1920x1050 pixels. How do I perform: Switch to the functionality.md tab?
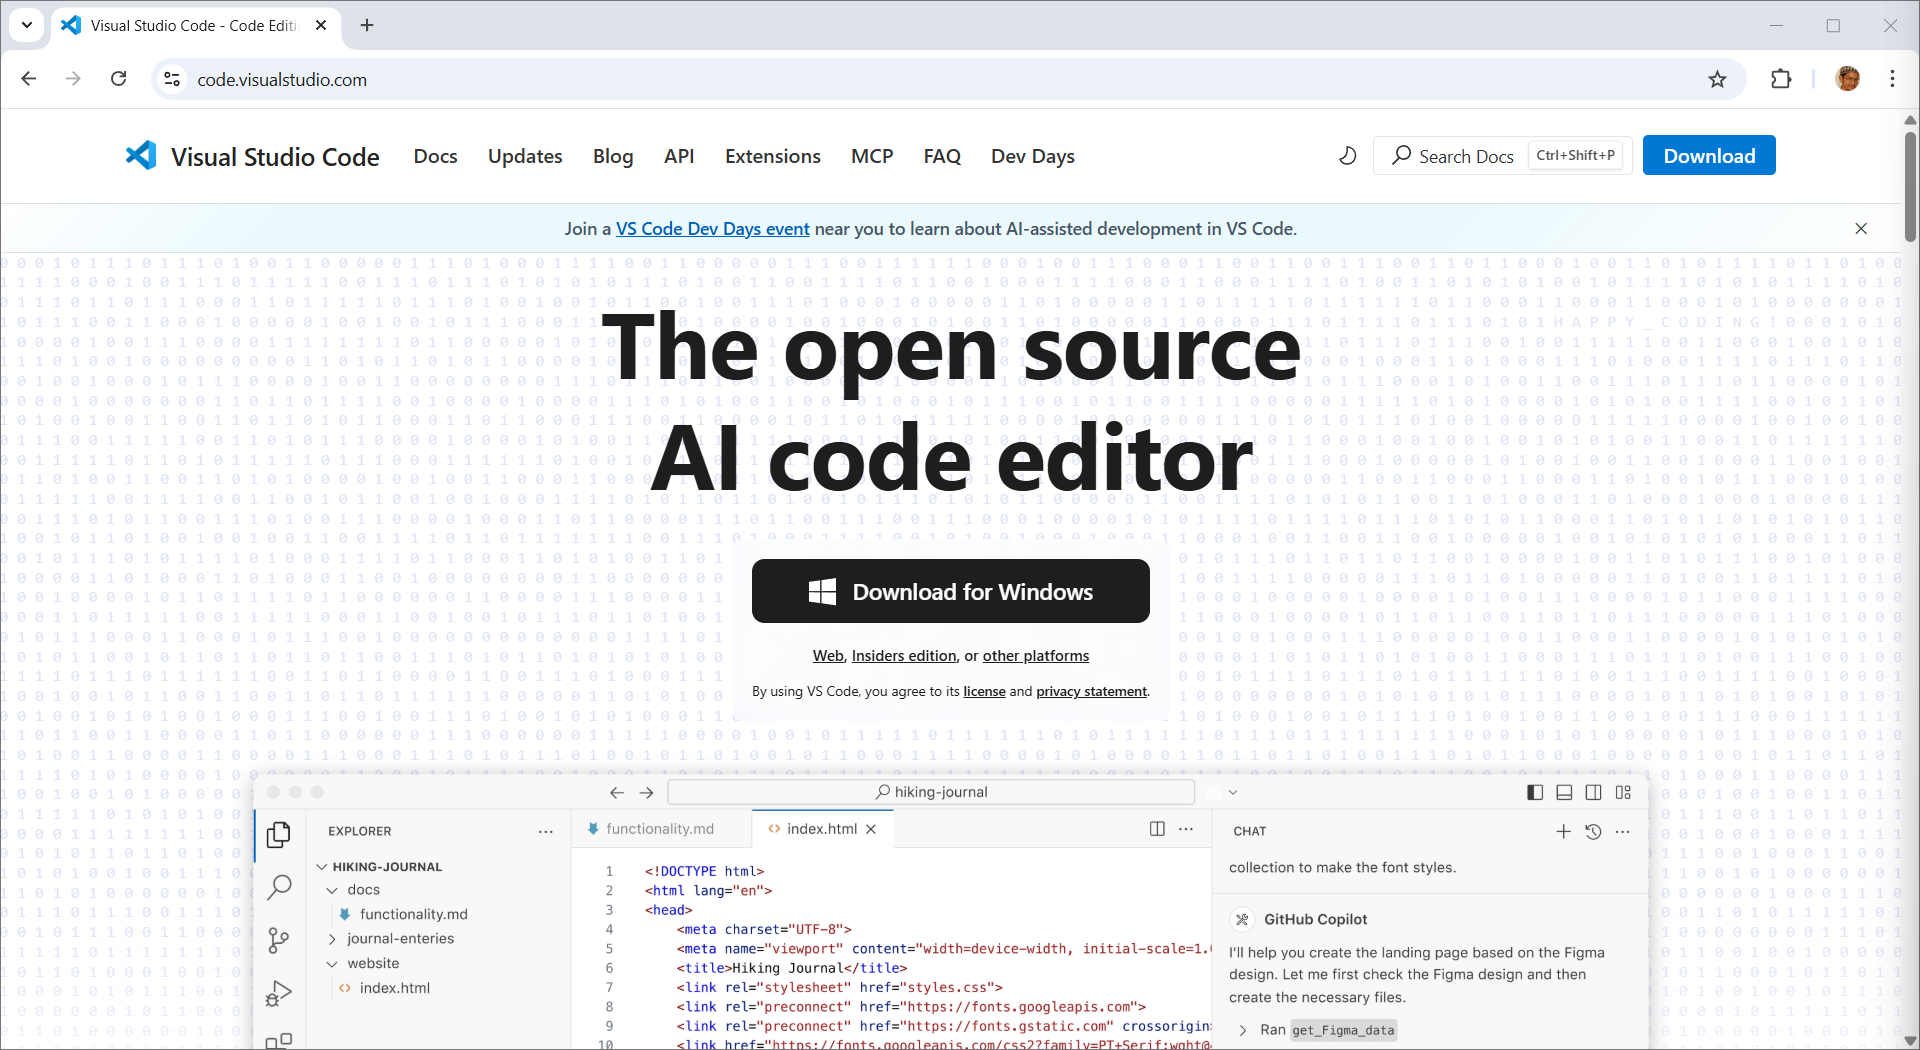pyautogui.click(x=659, y=829)
